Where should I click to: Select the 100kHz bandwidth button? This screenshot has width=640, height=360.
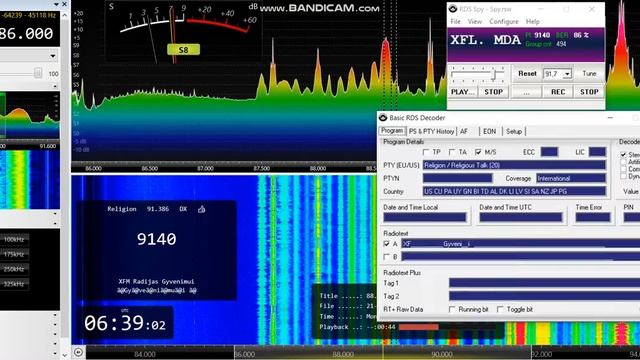point(13,239)
